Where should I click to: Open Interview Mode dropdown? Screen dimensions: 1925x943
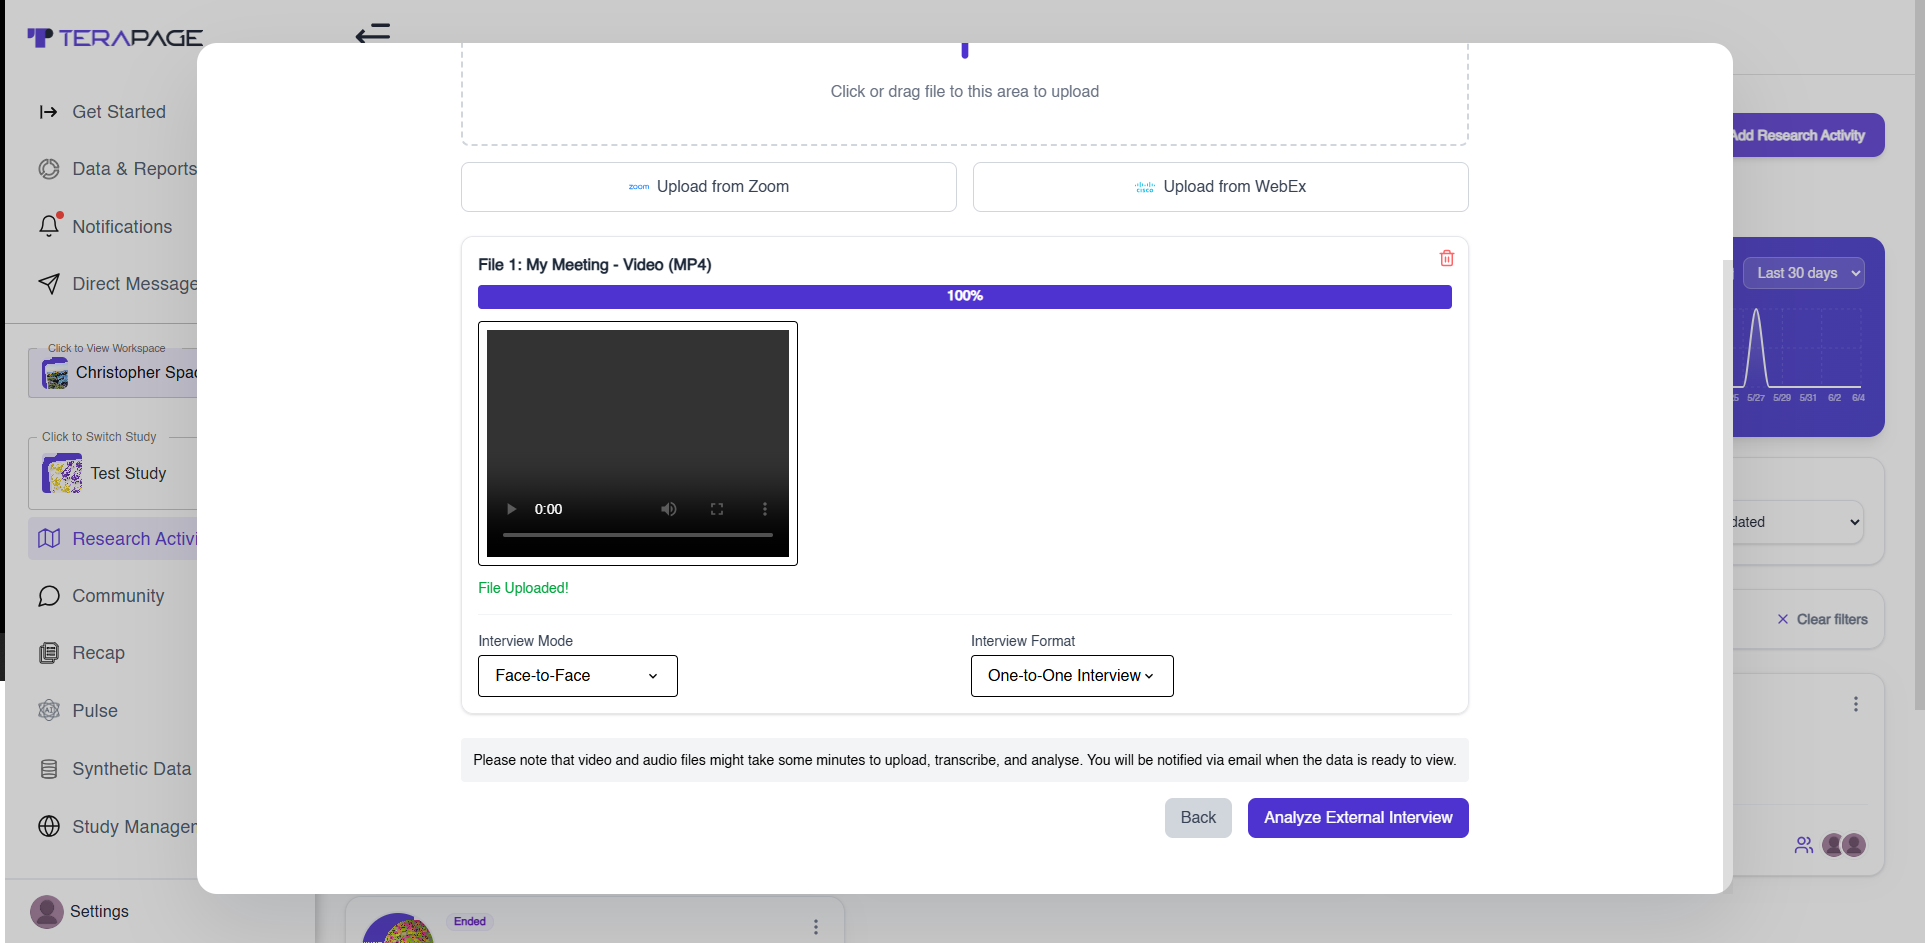[578, 676]
